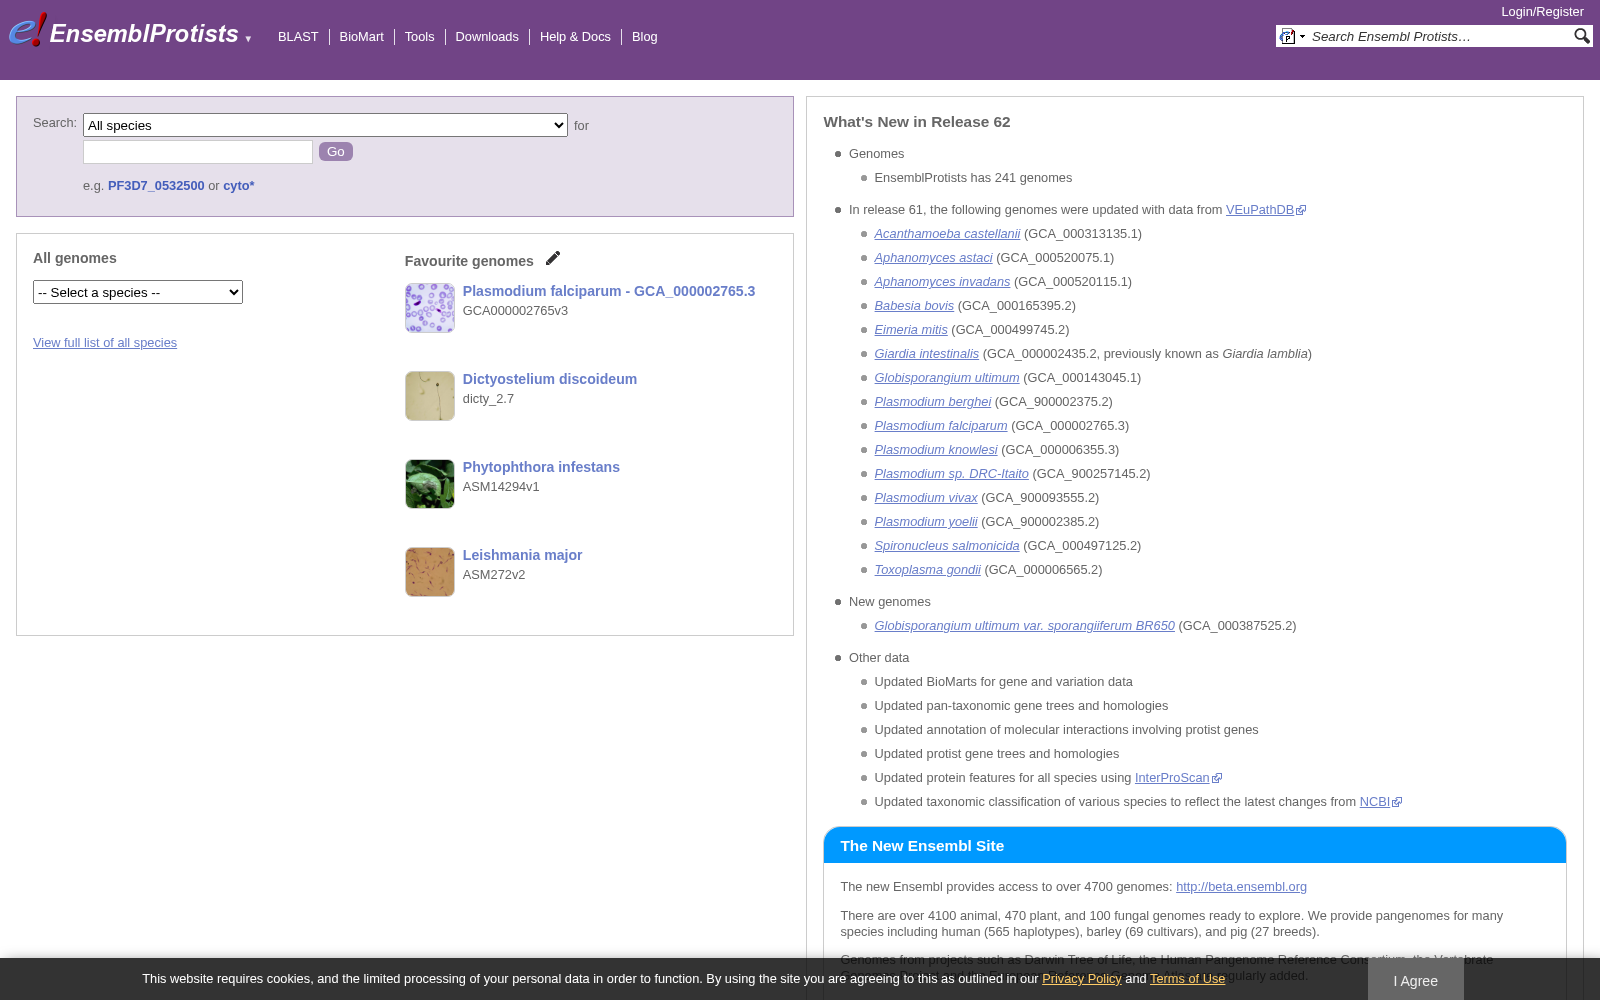The image size is (1600, 1000).
Task: Open Leishmania major thumbnail image
Action: [x=430, y=572]
